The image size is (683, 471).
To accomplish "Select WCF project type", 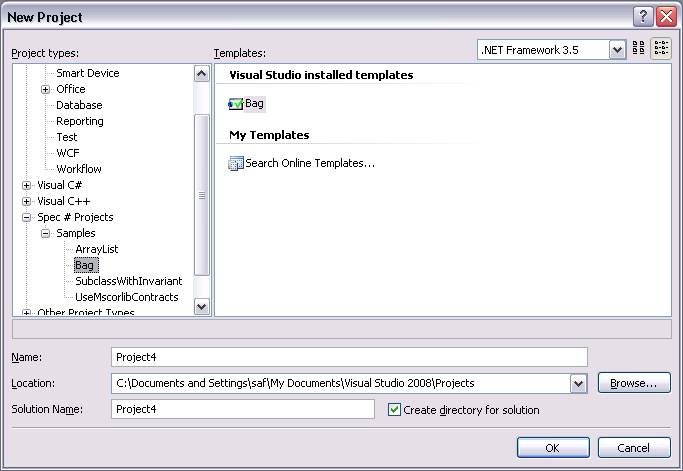I will click(x=68, y=153).
